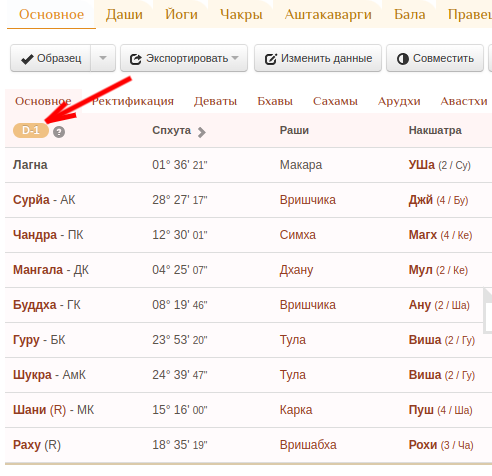Viewport: 492px width, 476px height.
Task: Click the Рохи nakshatra link
Action: click(422, 445)
